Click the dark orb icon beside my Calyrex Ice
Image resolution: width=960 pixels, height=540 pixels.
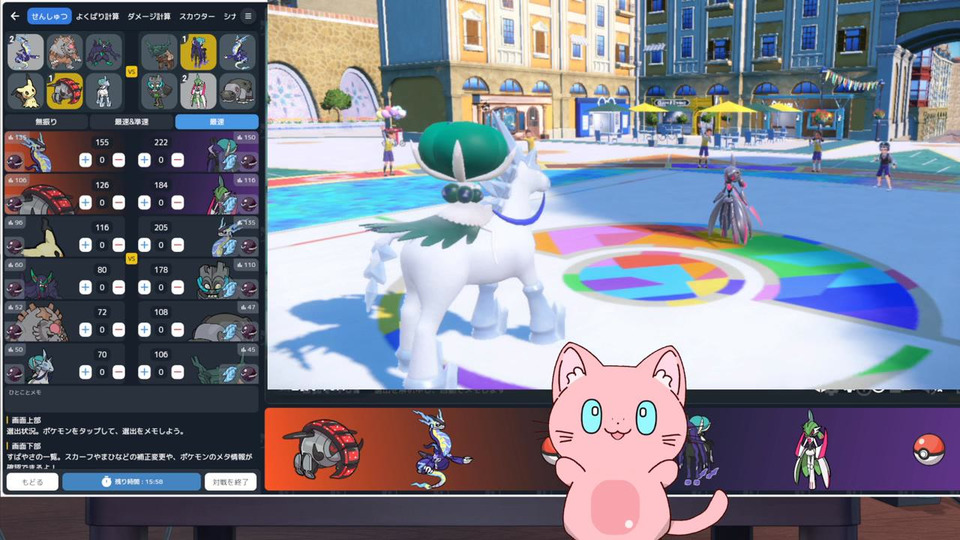(x=15, y=373)
